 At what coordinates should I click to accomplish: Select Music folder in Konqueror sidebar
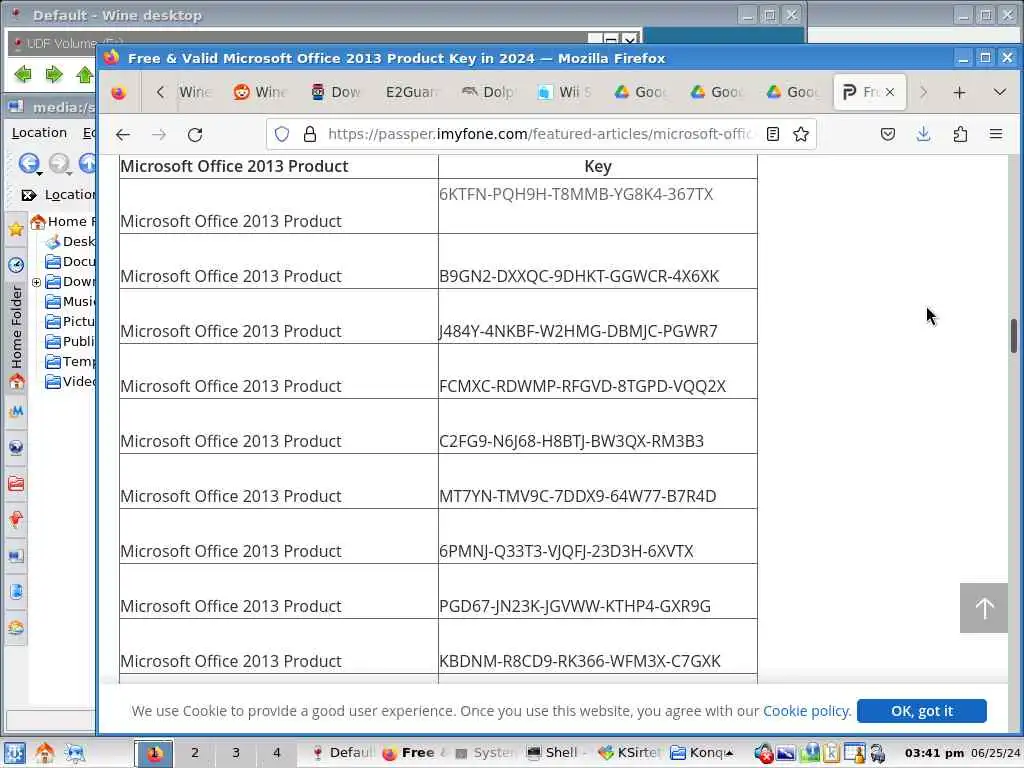click(71, 302)
